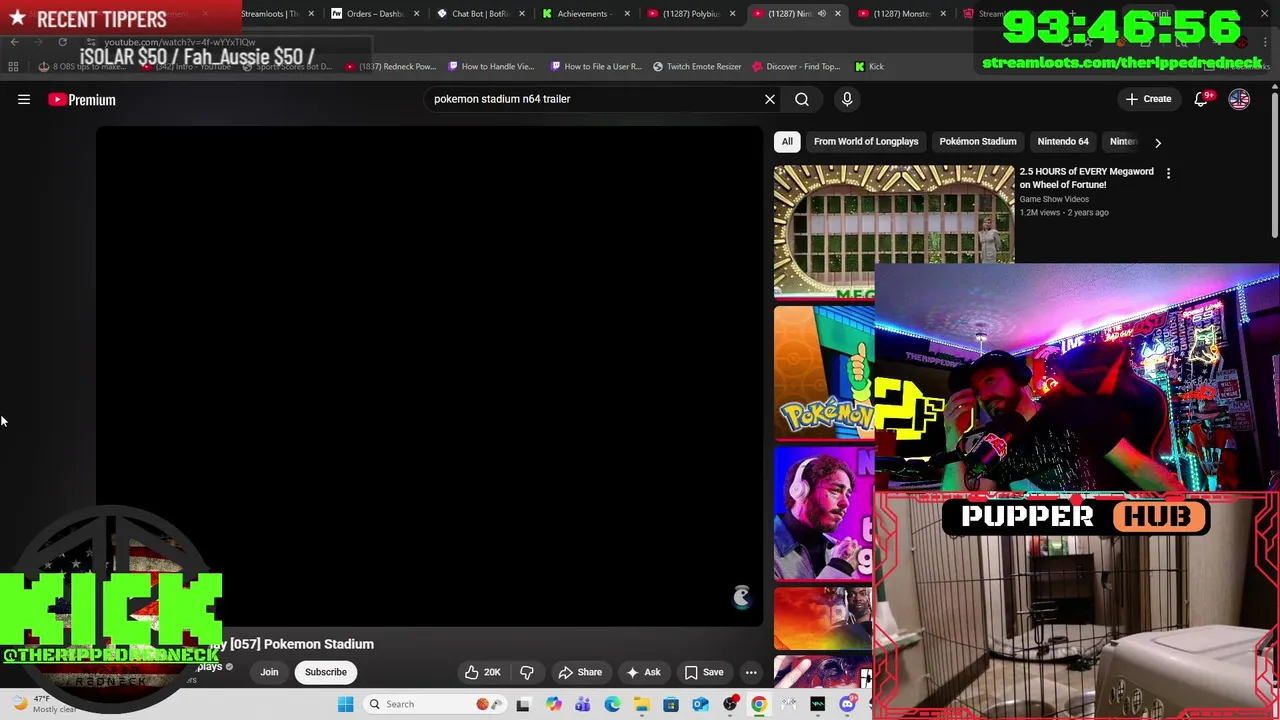Open Microsoft Teams from the taskbar

click(582, 704)
